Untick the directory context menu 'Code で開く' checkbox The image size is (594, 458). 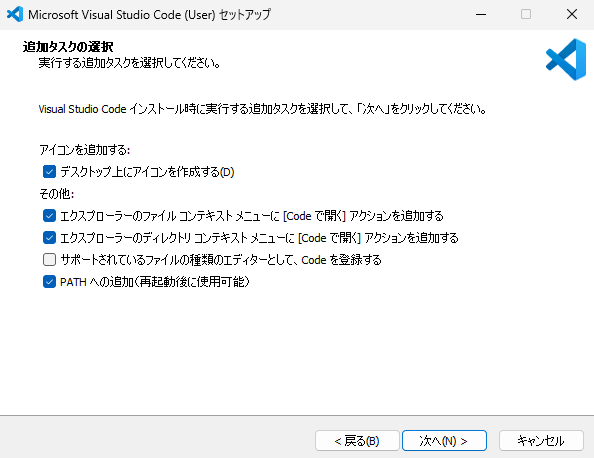(49, 238)
